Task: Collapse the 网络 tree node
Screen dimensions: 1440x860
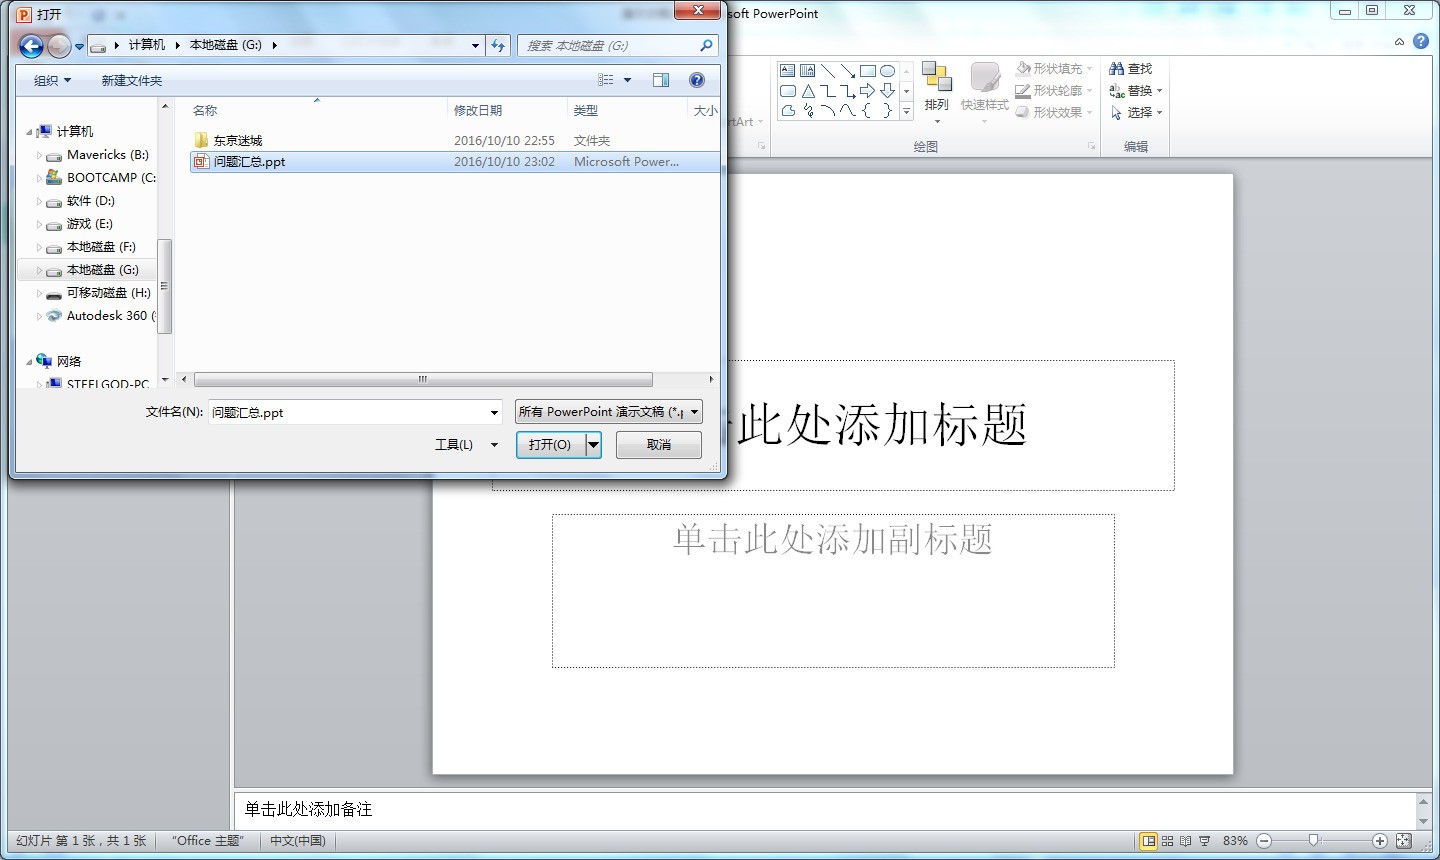Action: (29, 362)
